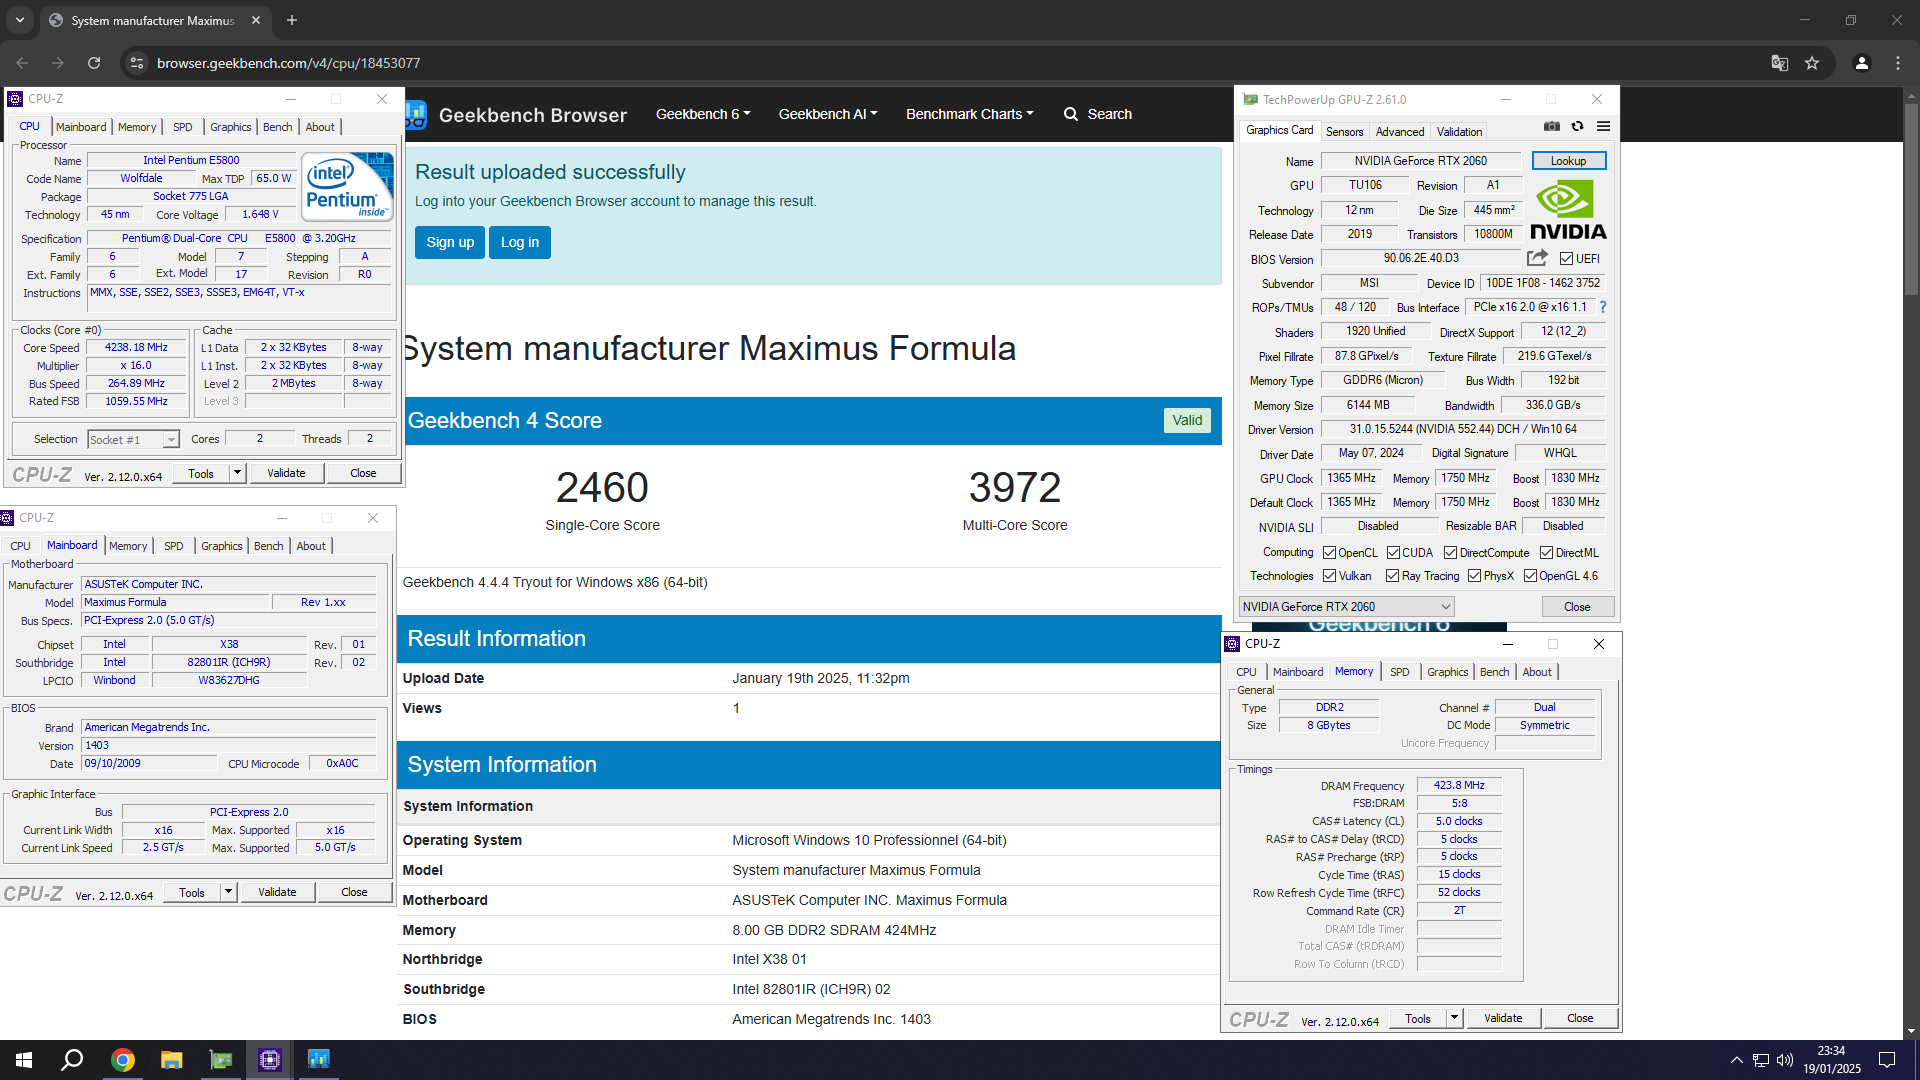Click the Search magnifier in Geekbench navbar

[x=1071, y=114]
